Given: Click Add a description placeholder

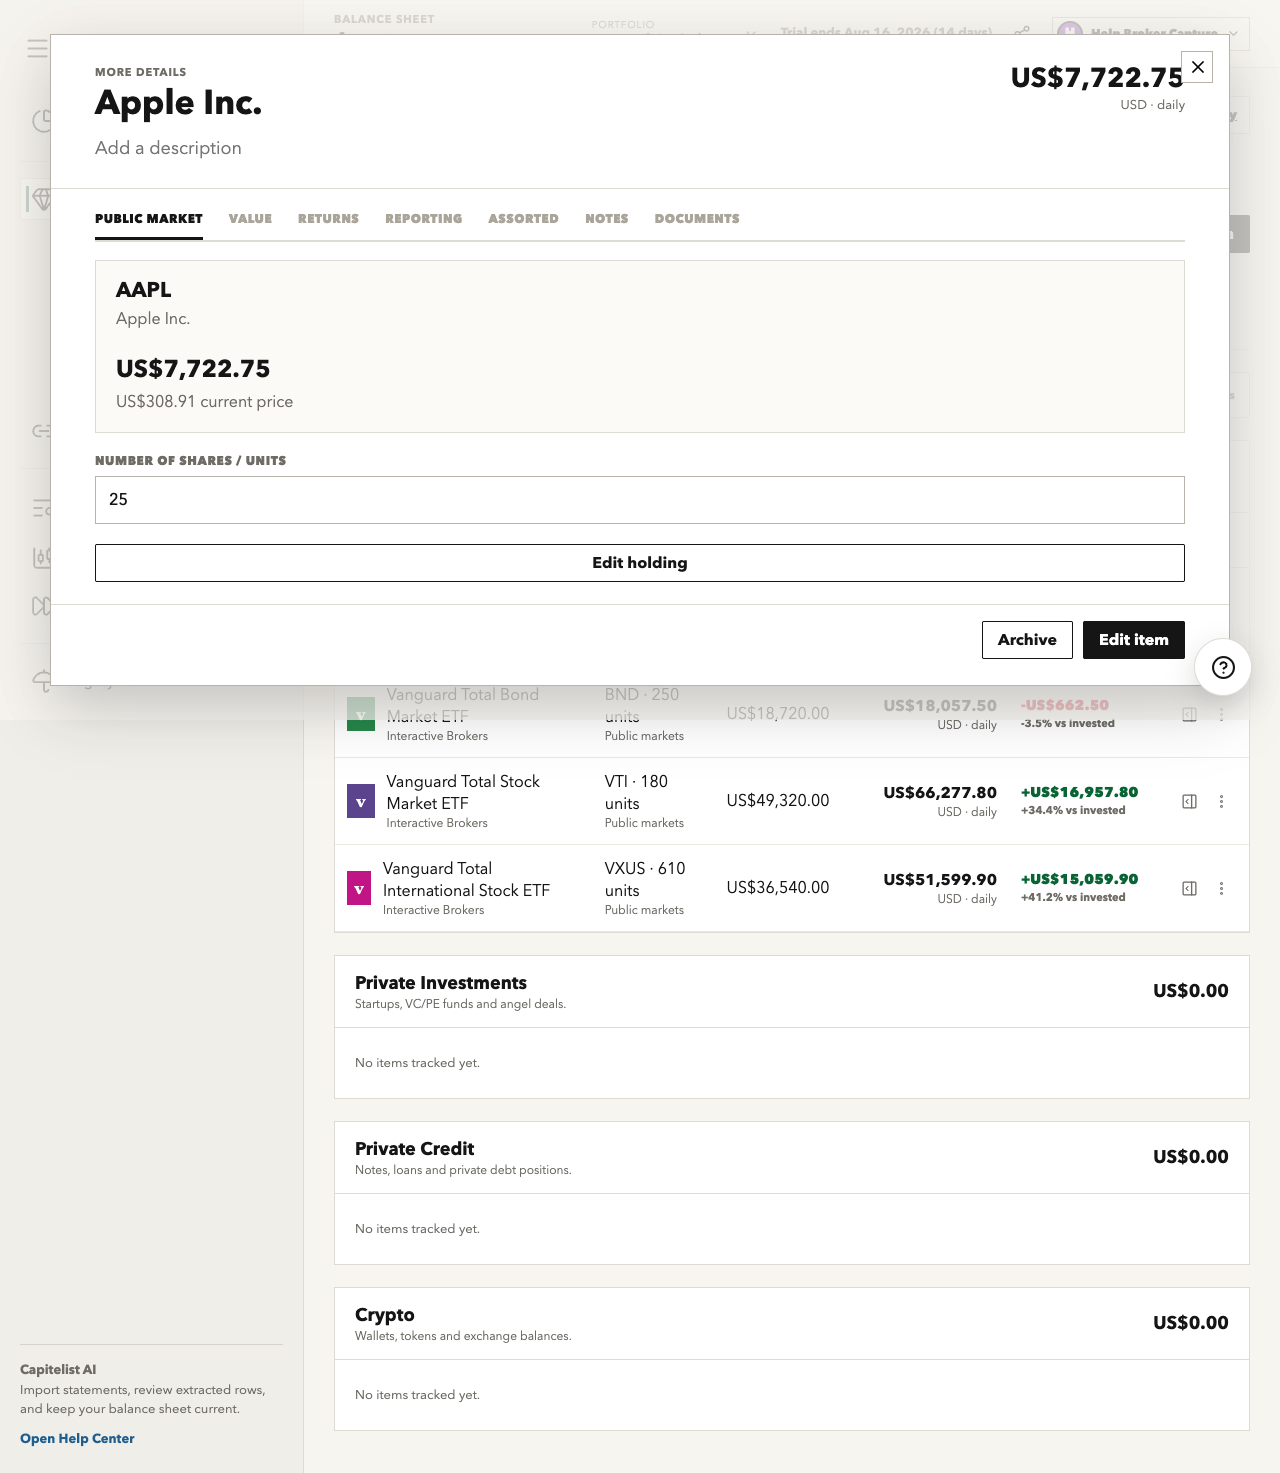Looking at the screenshot, I should click(168, 148).
